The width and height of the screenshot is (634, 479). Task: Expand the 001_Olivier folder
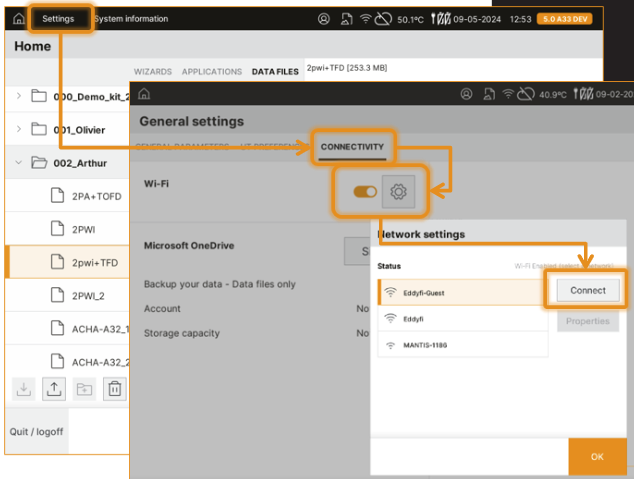pos(19,129)
